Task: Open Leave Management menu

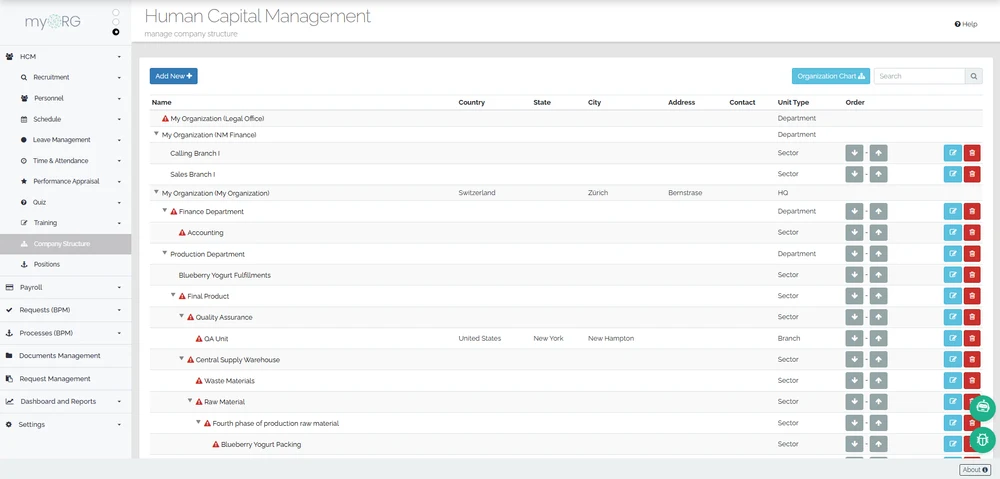Action: click(66, 140)
